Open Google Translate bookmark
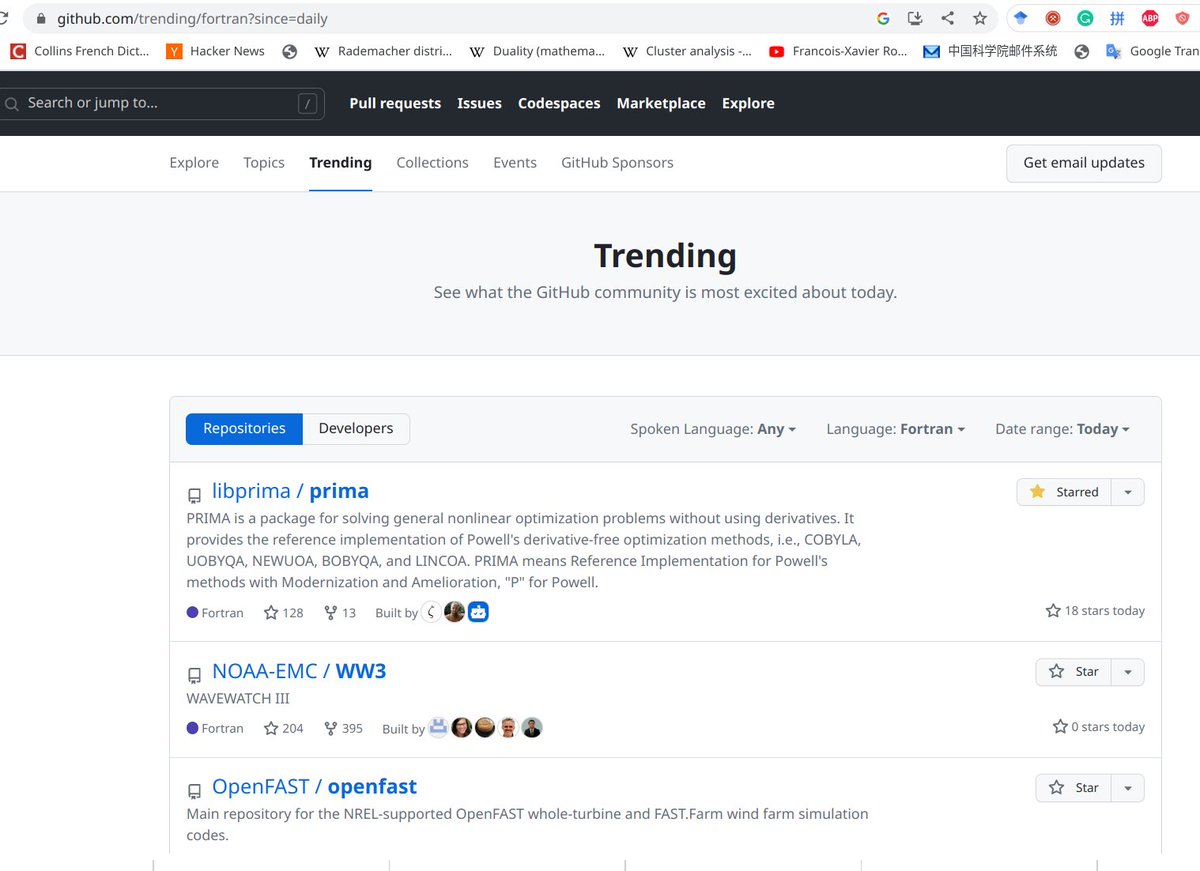This screenshot has width=1200, height=871. click(x=1152, y=51)
